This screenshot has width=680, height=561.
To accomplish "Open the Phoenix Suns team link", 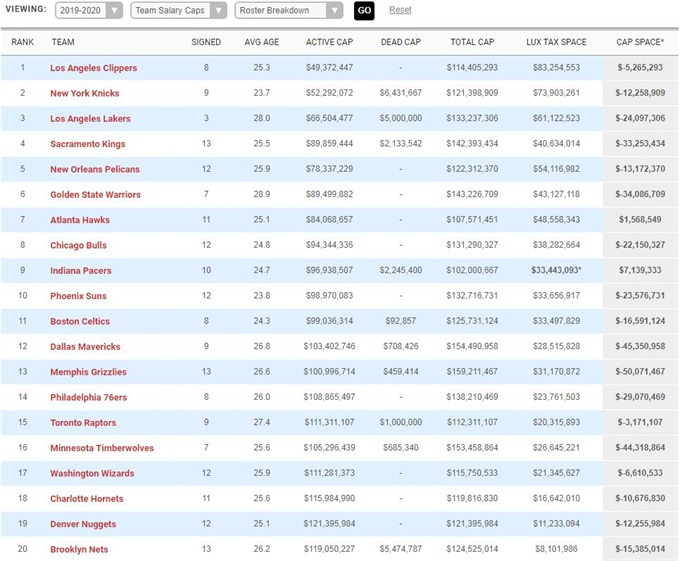I will coord(78,296).
